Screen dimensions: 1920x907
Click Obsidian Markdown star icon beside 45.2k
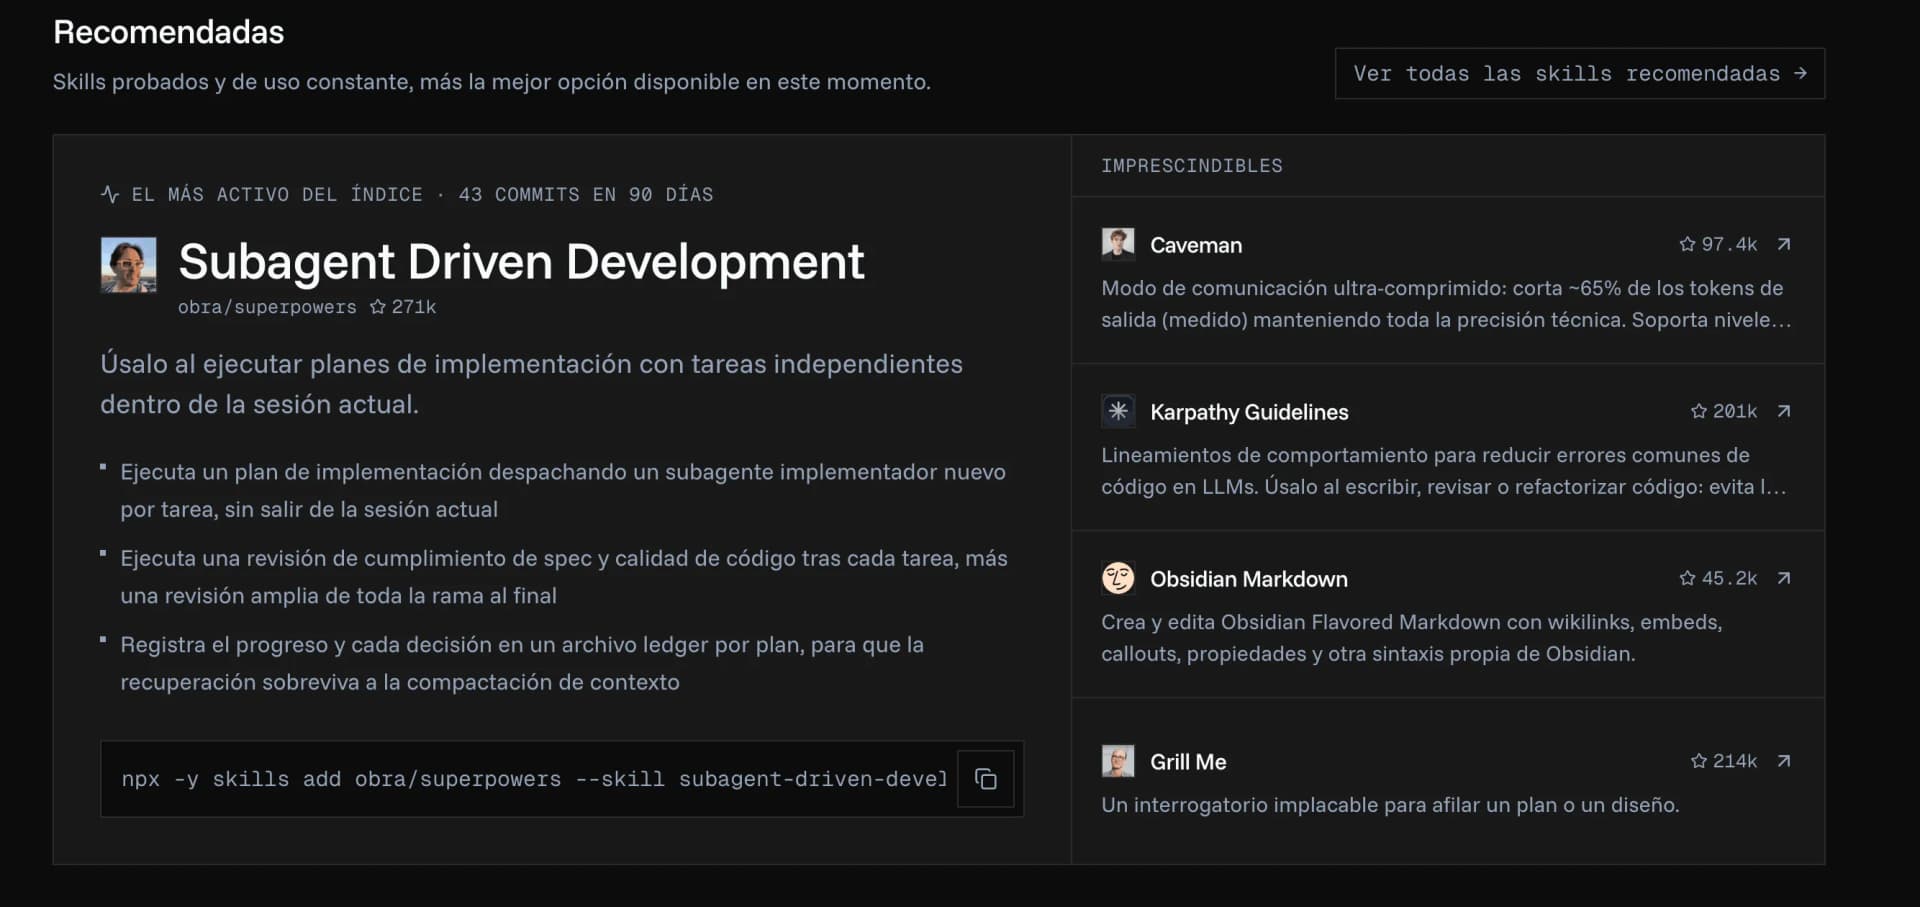click(1687, 578)
